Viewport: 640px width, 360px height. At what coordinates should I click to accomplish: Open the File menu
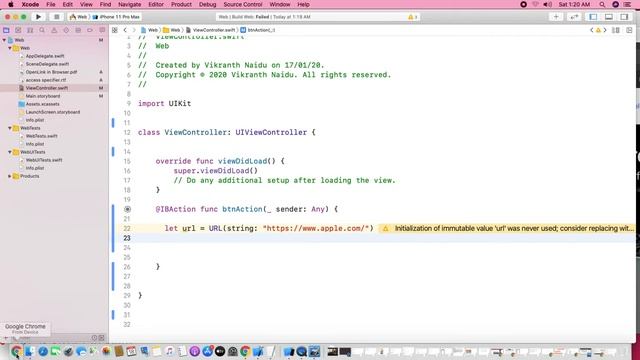51,4
